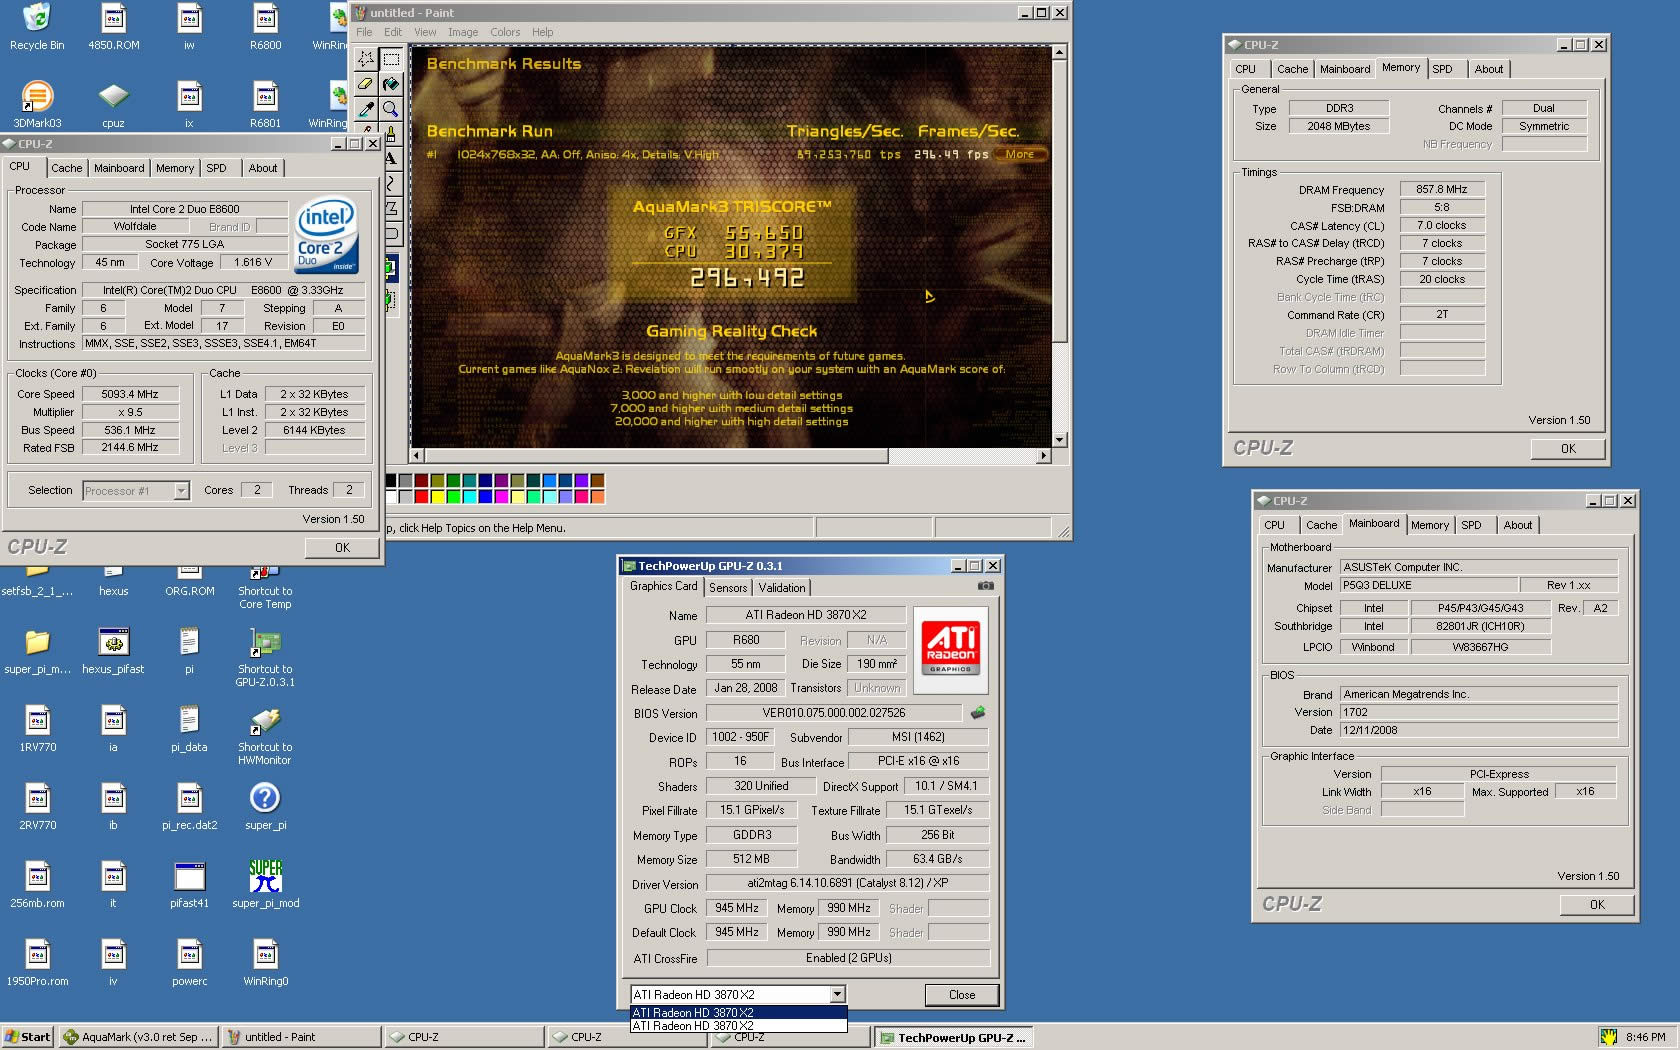Image resolution: width=1680 pixels, height=1050 pixels.
Task: Select the Free-Form Select tool in Paint
Action: click(x=366, y=59)
